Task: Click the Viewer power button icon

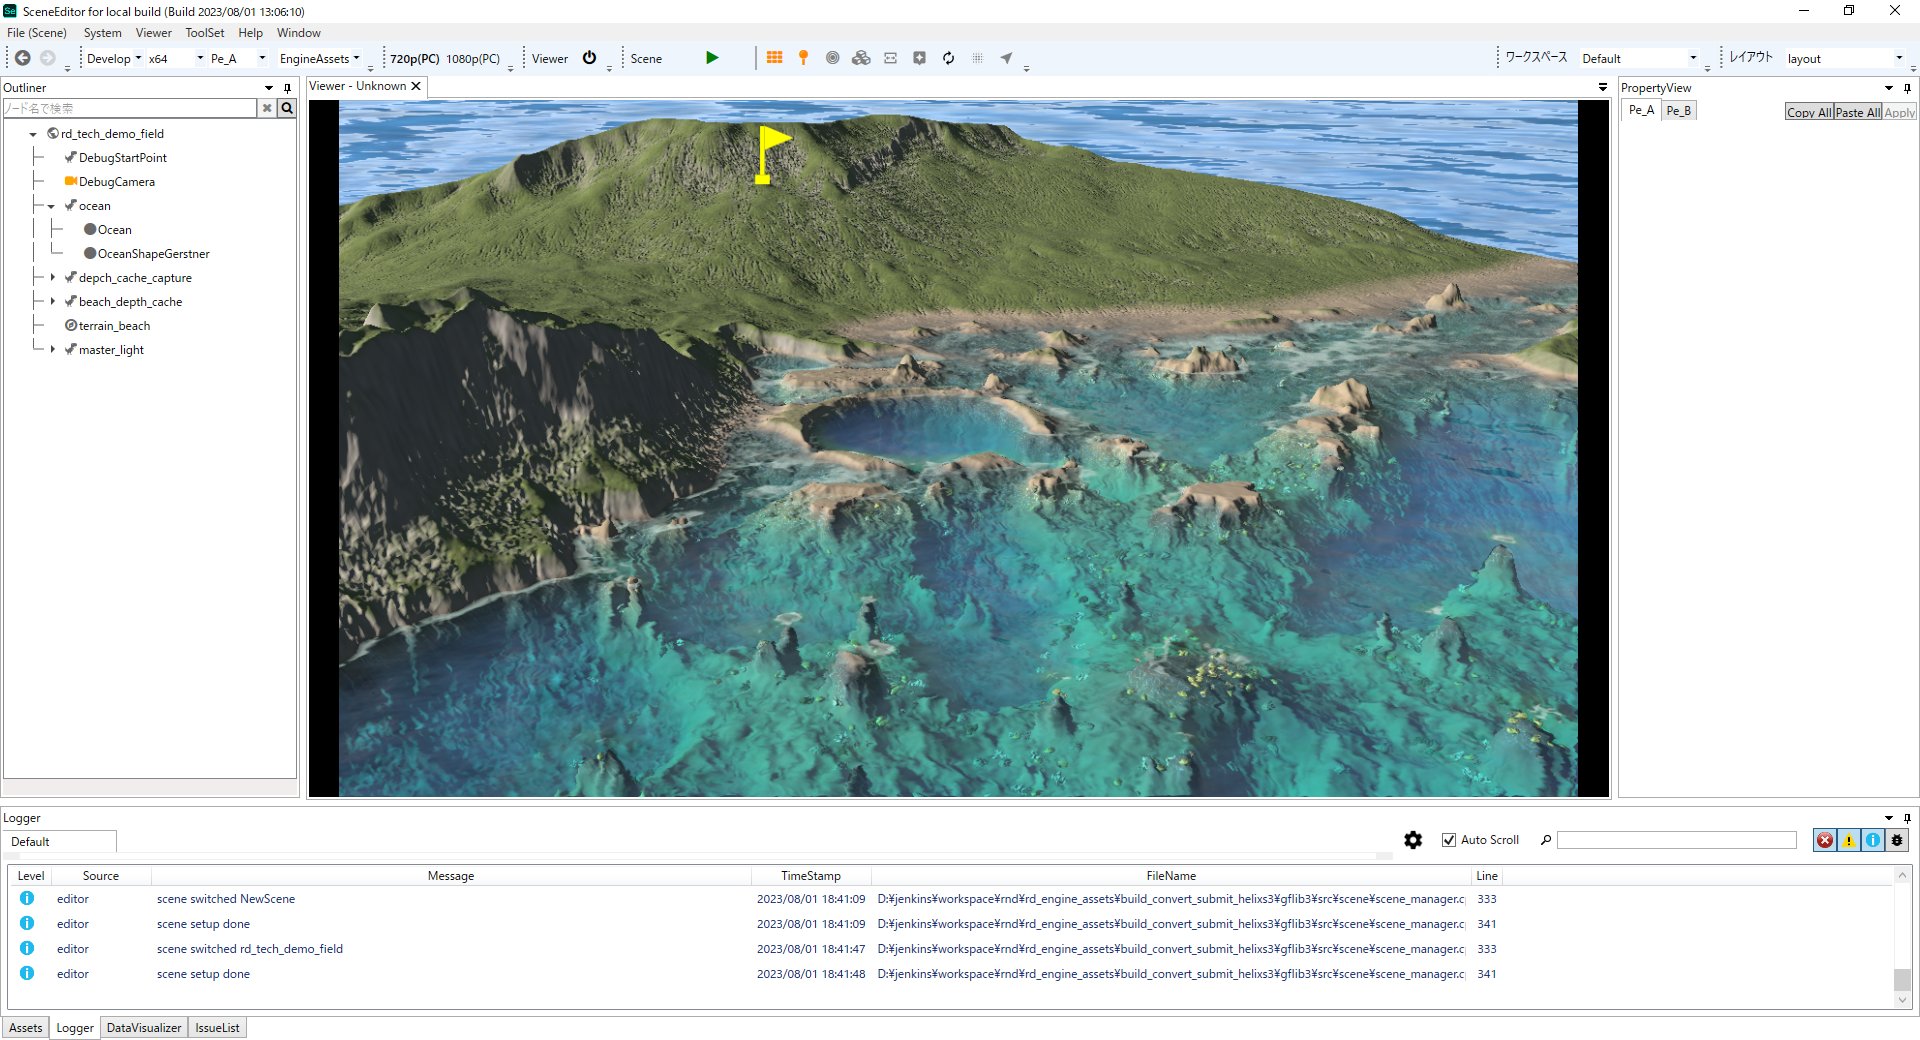Action: point(590,58)
